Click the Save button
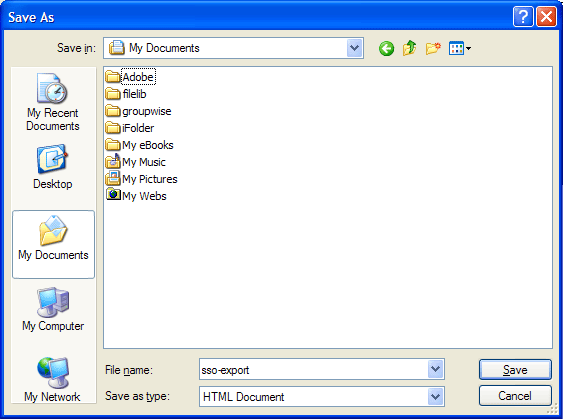This screenshot has width=563, height=419. (515, 369)
